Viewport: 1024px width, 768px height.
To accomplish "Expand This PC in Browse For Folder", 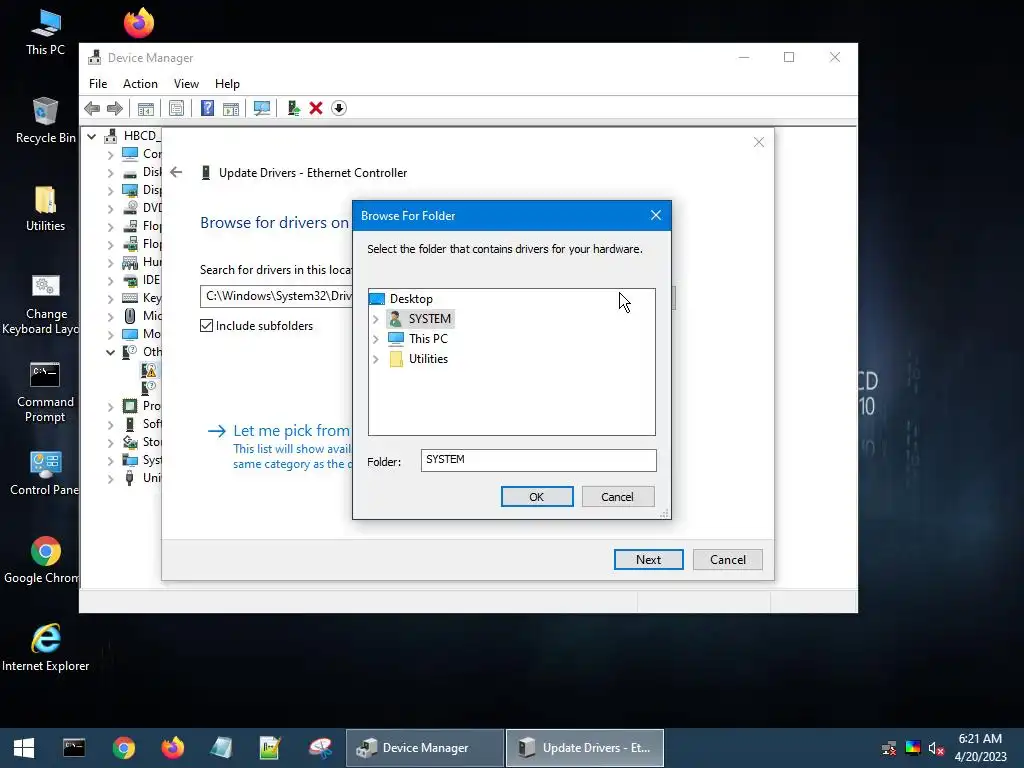I will coord(376,339).
